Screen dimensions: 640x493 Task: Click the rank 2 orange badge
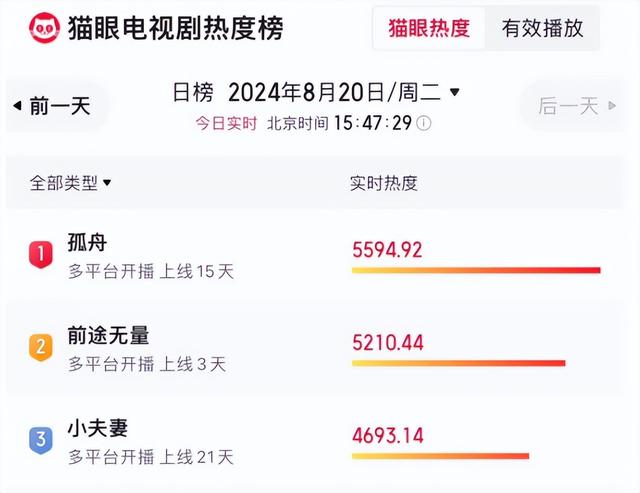coord(40,347)
